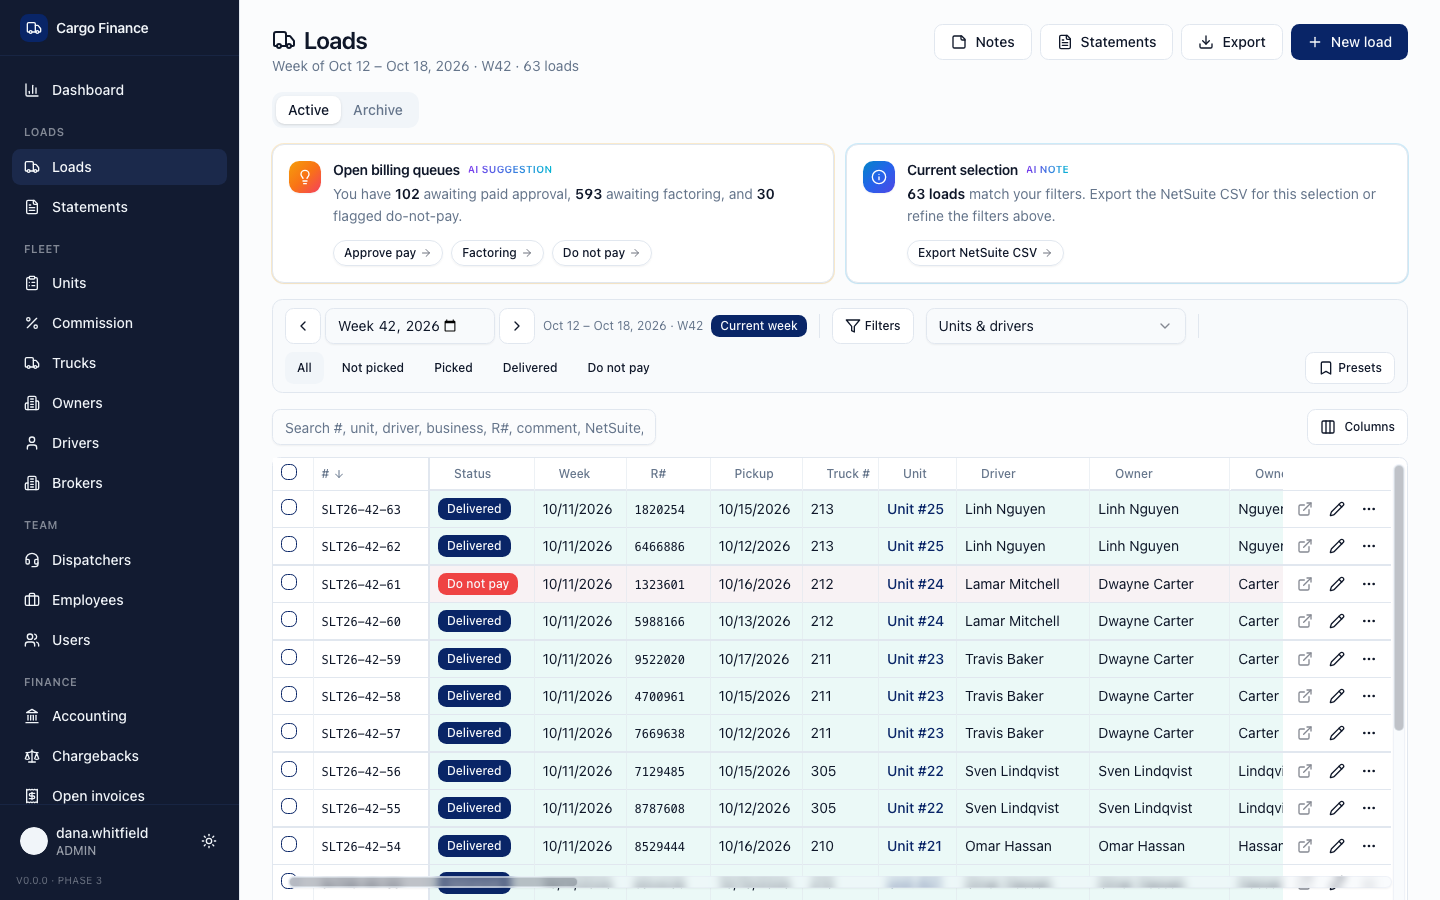This screenshot has width=1440, height=900.
Task: Go to next week with right chevron
Action: click(516, 326)
